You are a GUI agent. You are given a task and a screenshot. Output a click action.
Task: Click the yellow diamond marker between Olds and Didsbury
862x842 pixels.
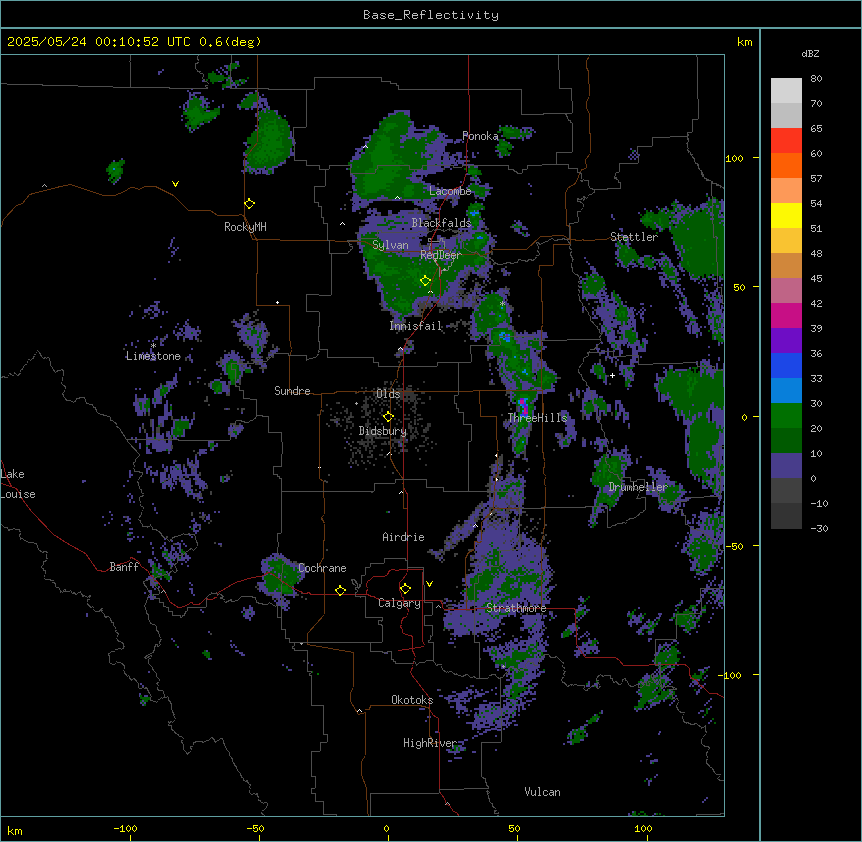(x=388, y=416)
